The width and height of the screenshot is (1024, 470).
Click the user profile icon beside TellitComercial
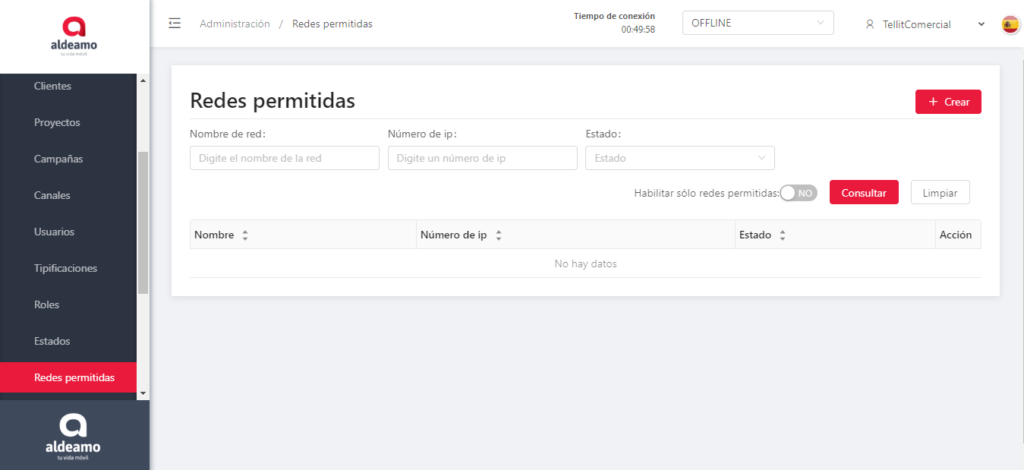click(x=870, y=24)
